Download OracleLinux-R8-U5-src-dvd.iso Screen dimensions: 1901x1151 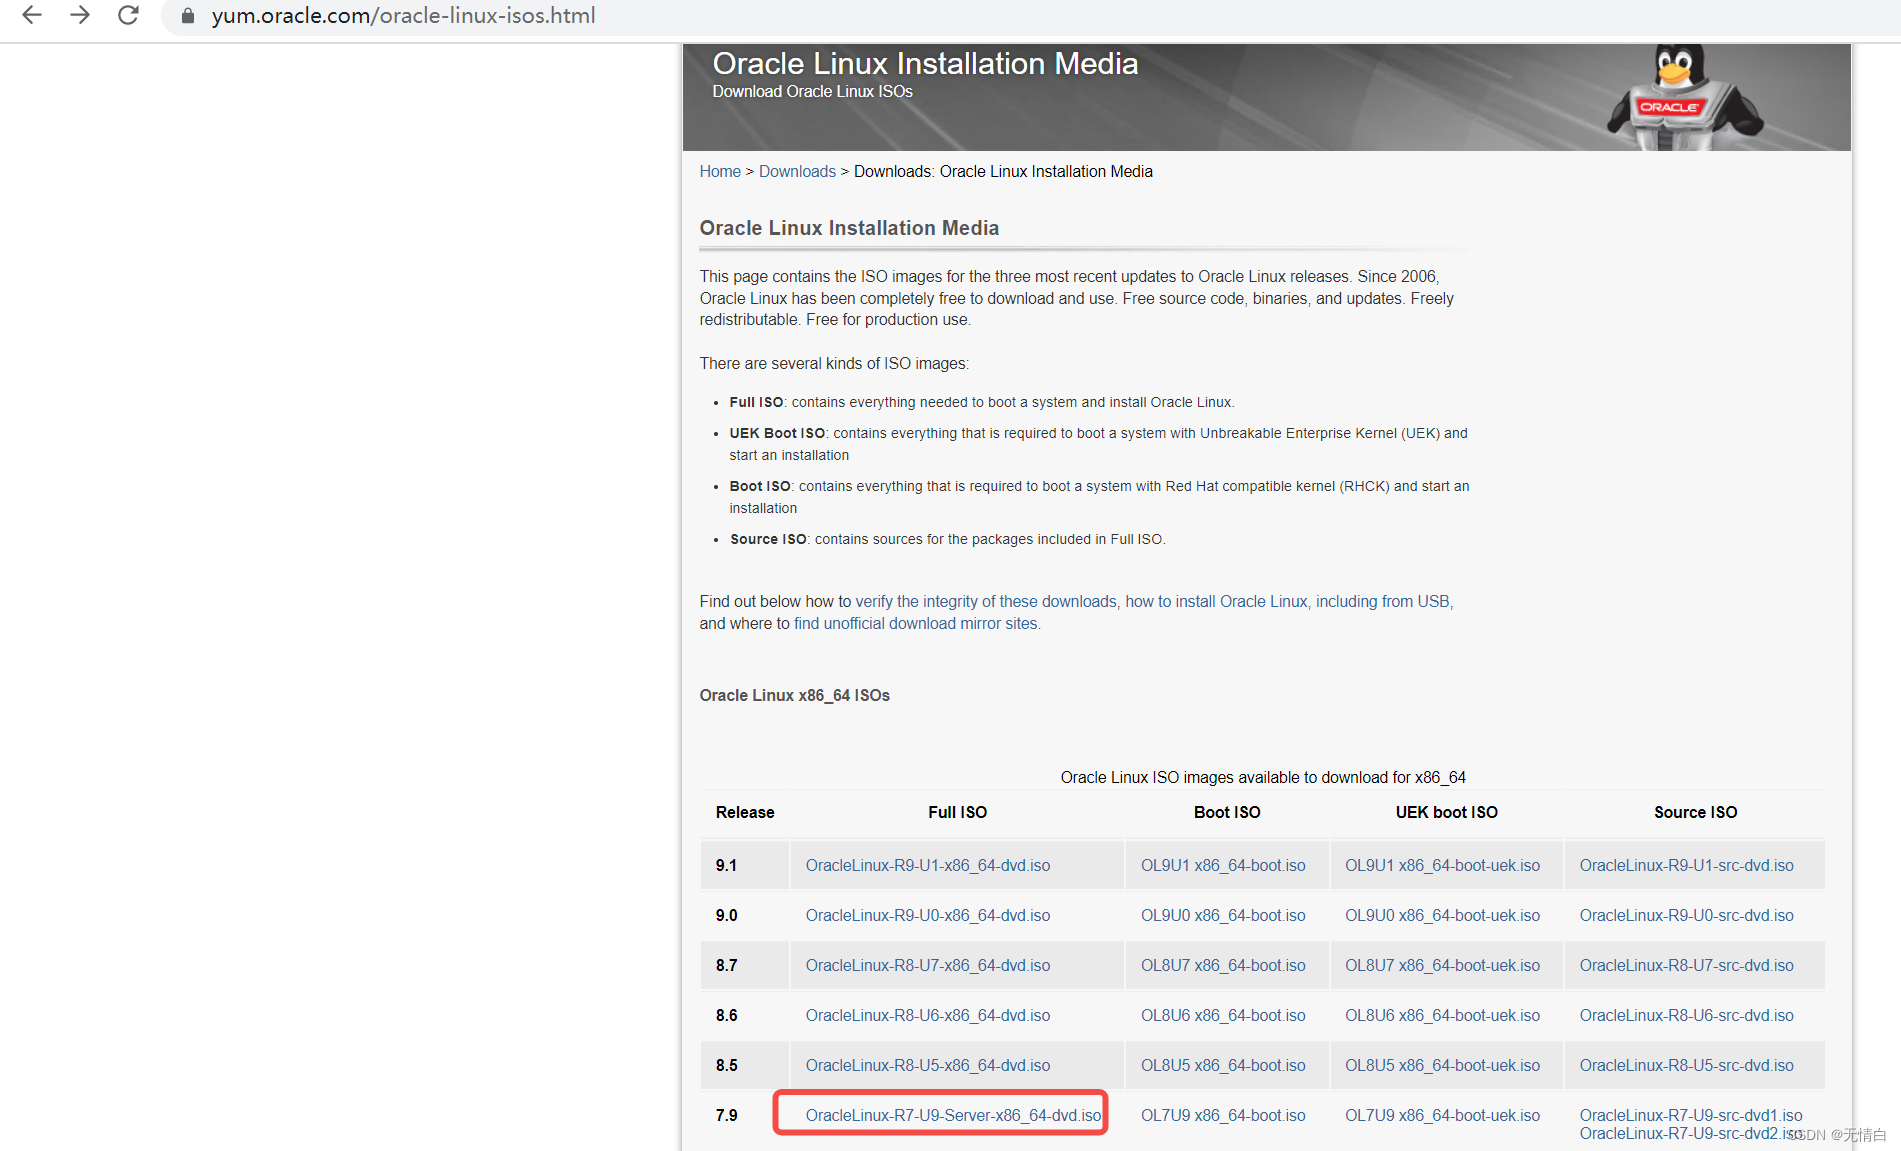[1687, 1065]
